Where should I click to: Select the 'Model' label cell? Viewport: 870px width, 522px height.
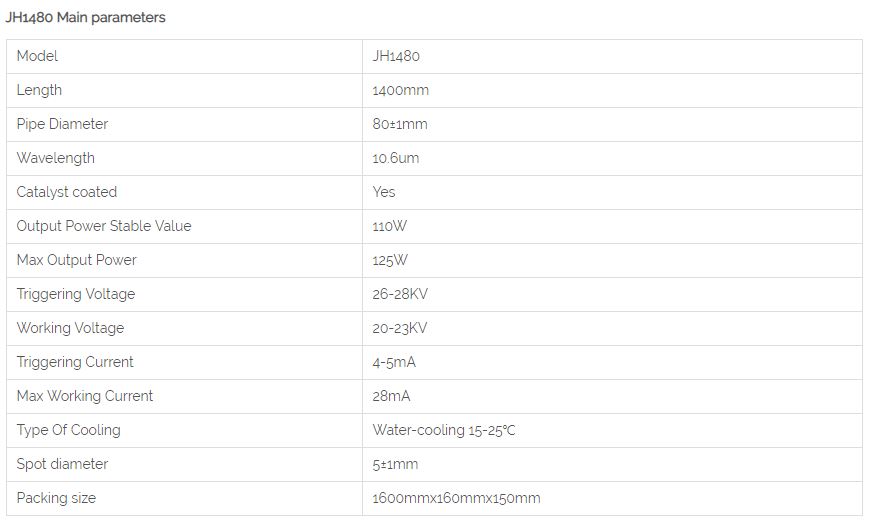(38, 56)
